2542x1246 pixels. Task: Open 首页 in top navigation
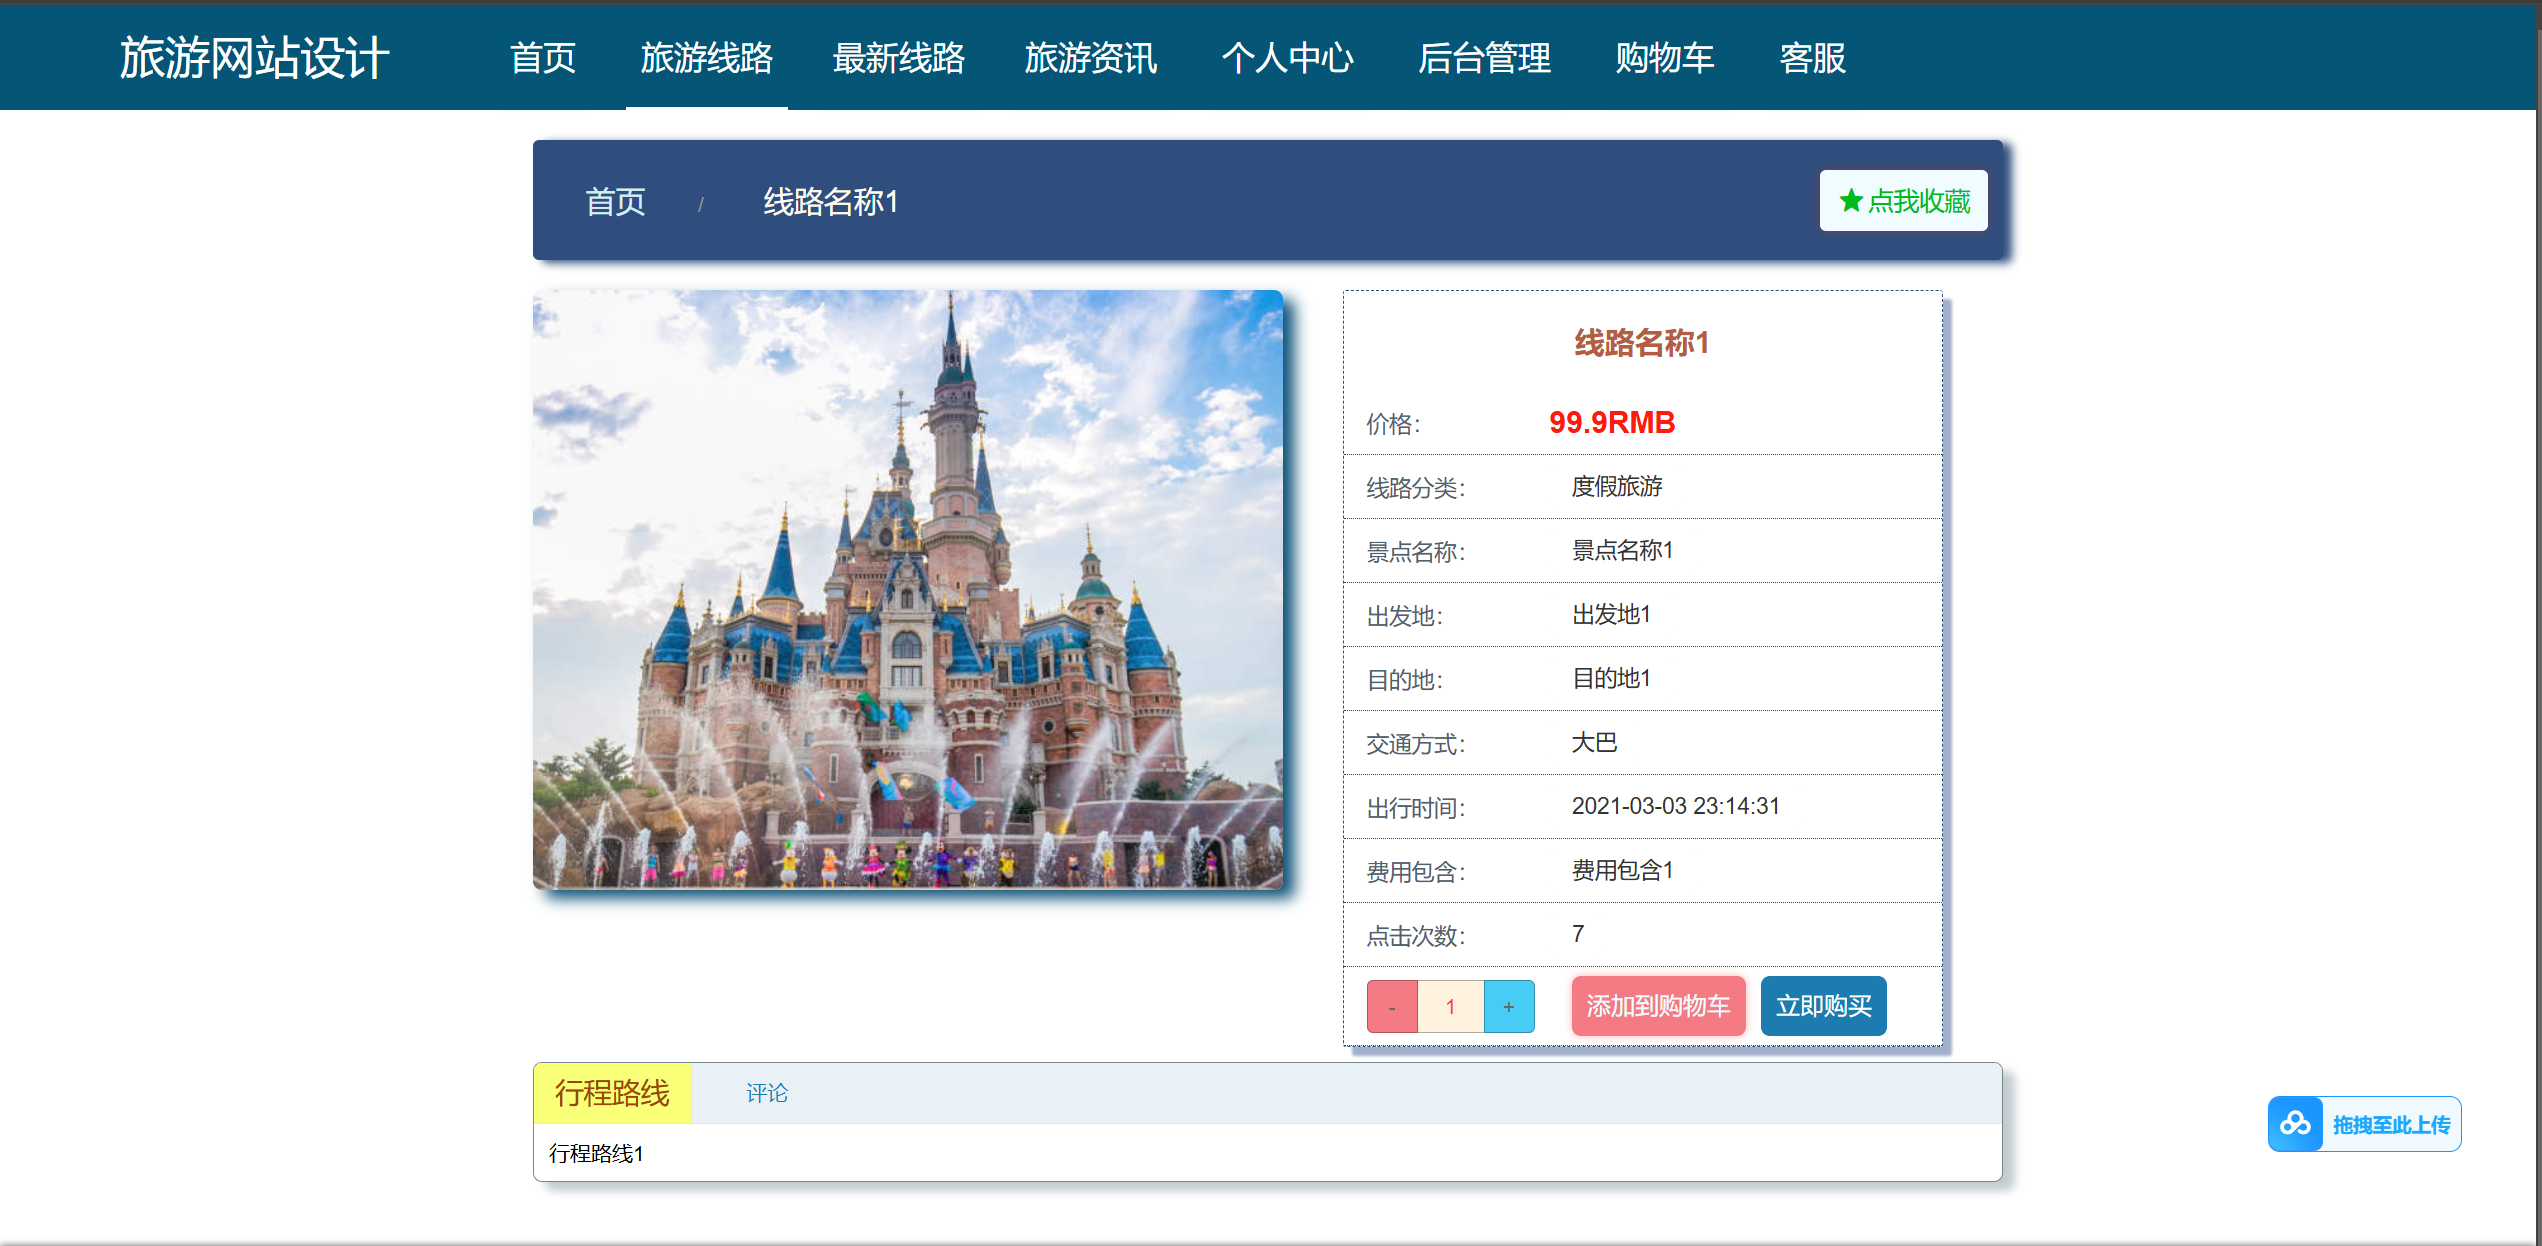coord(543,58)
